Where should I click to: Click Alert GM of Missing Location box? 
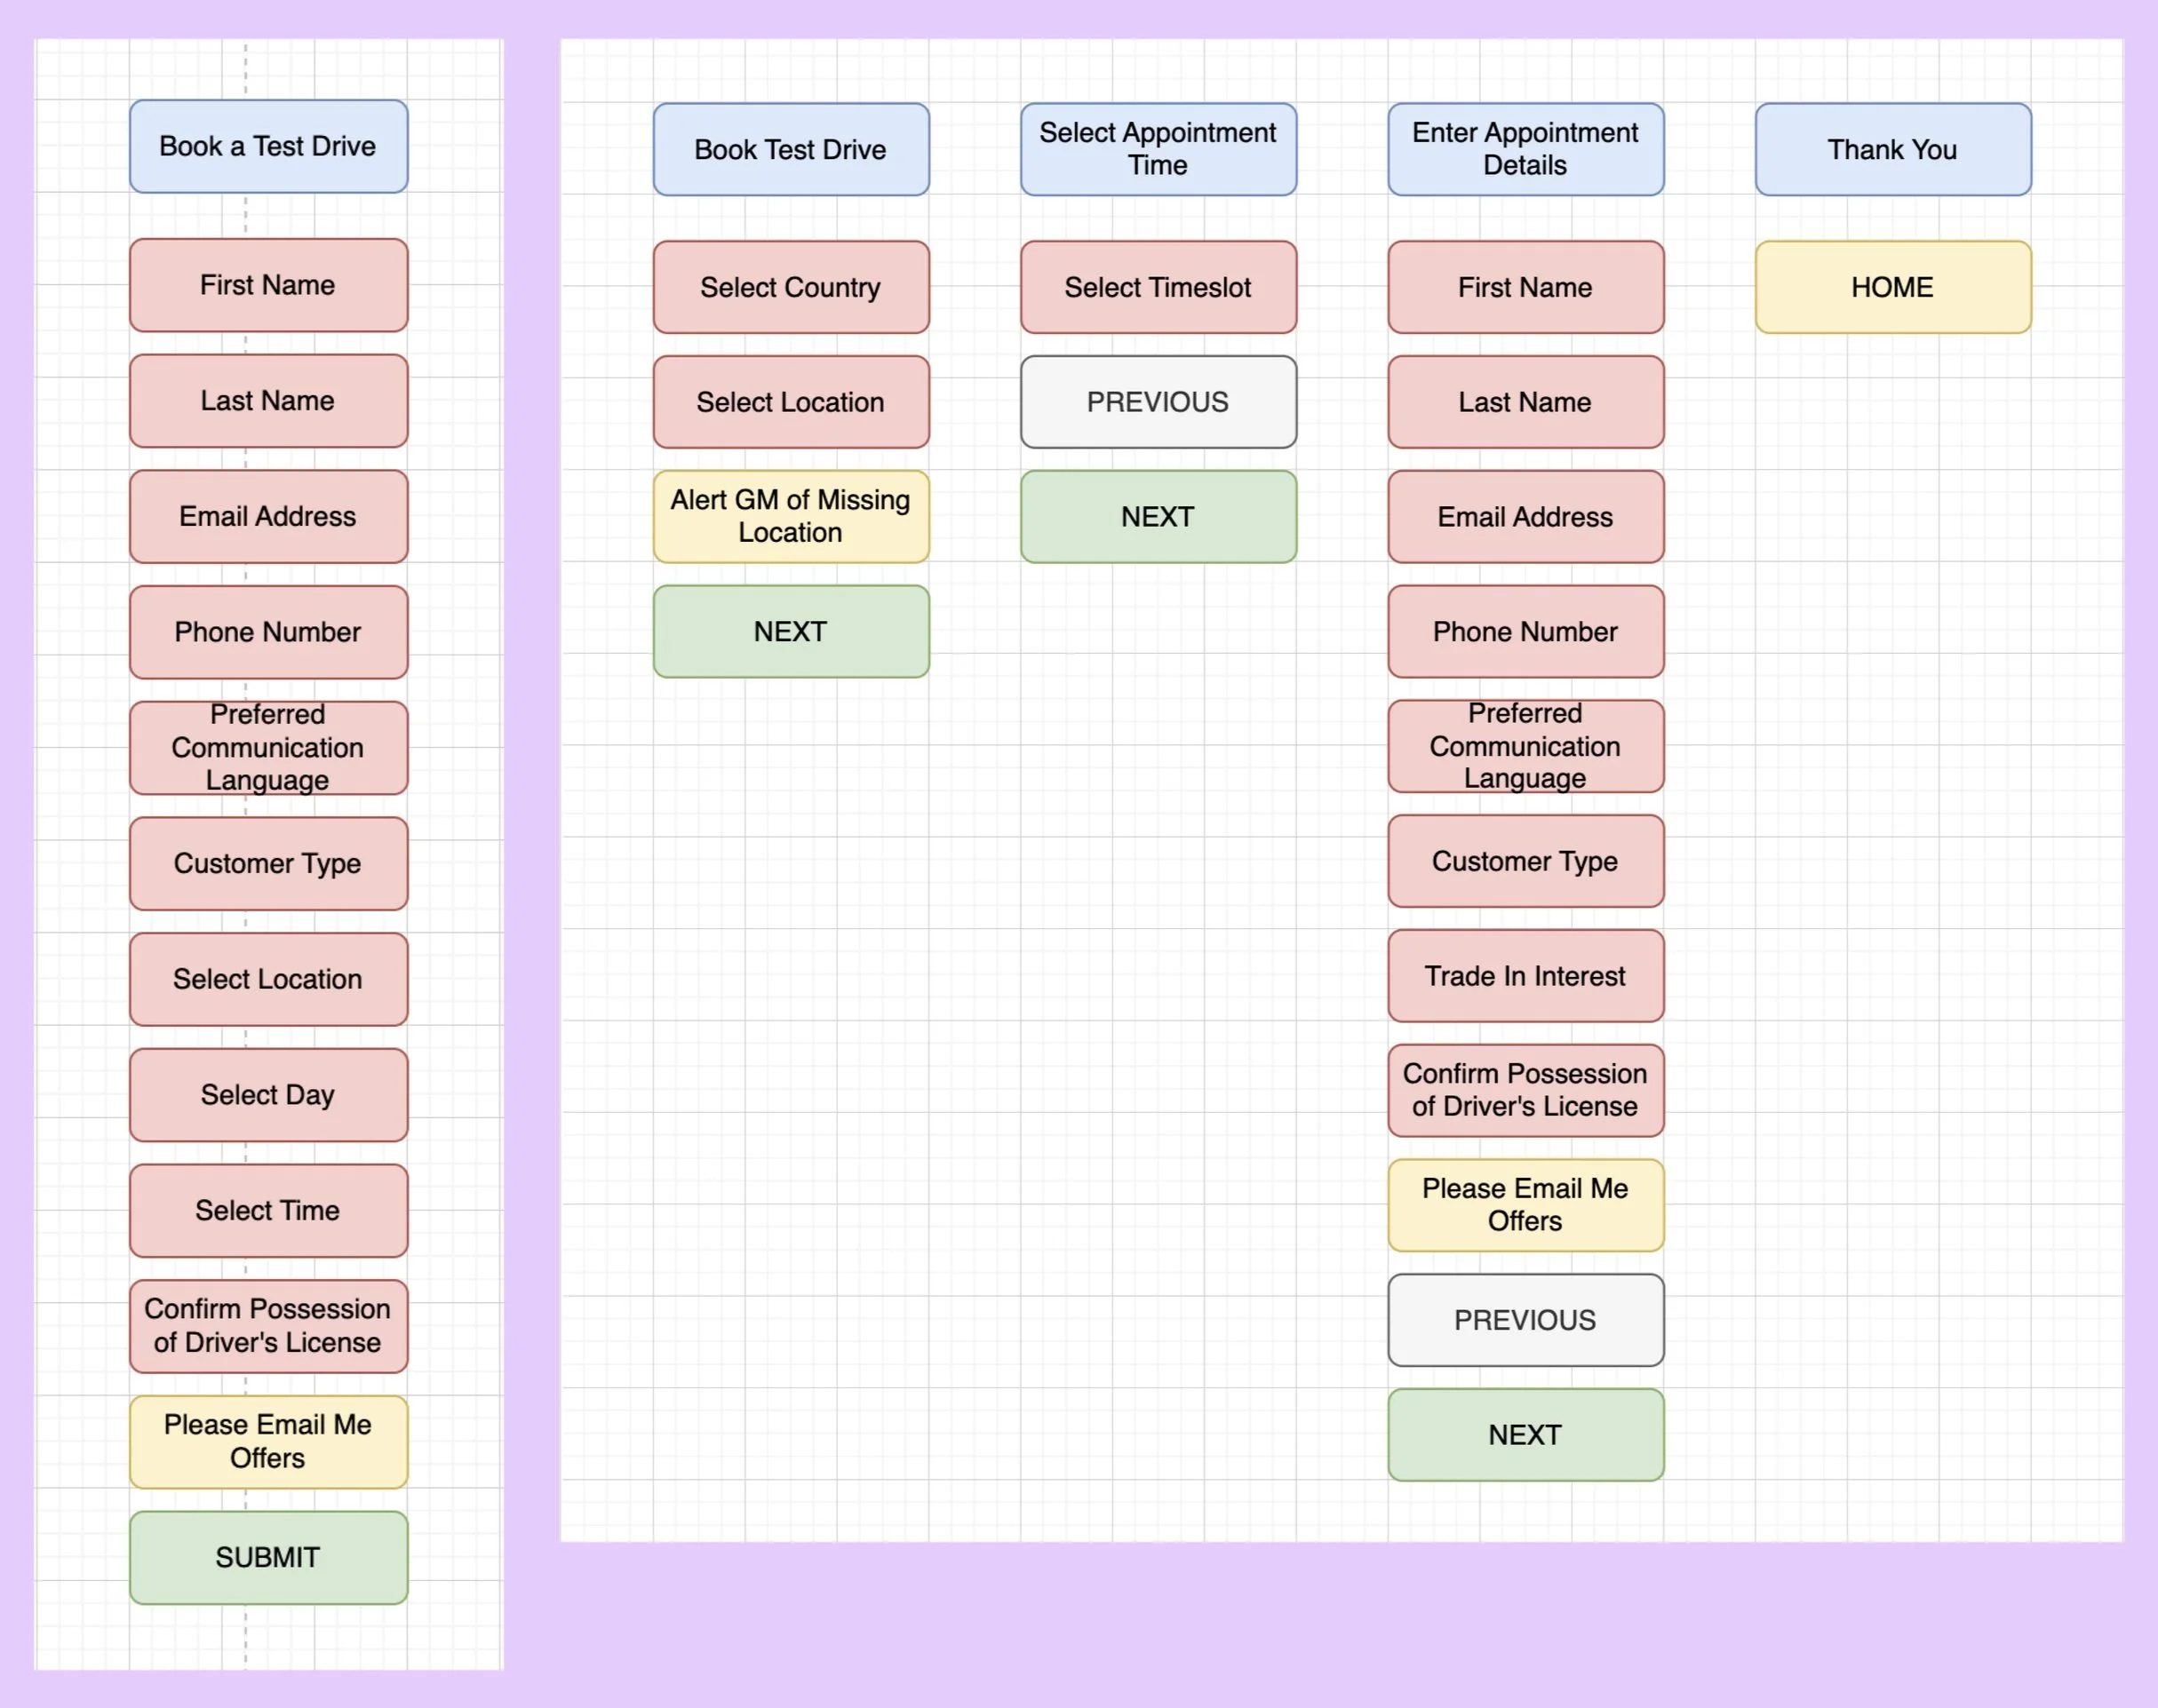pos(790,516)
